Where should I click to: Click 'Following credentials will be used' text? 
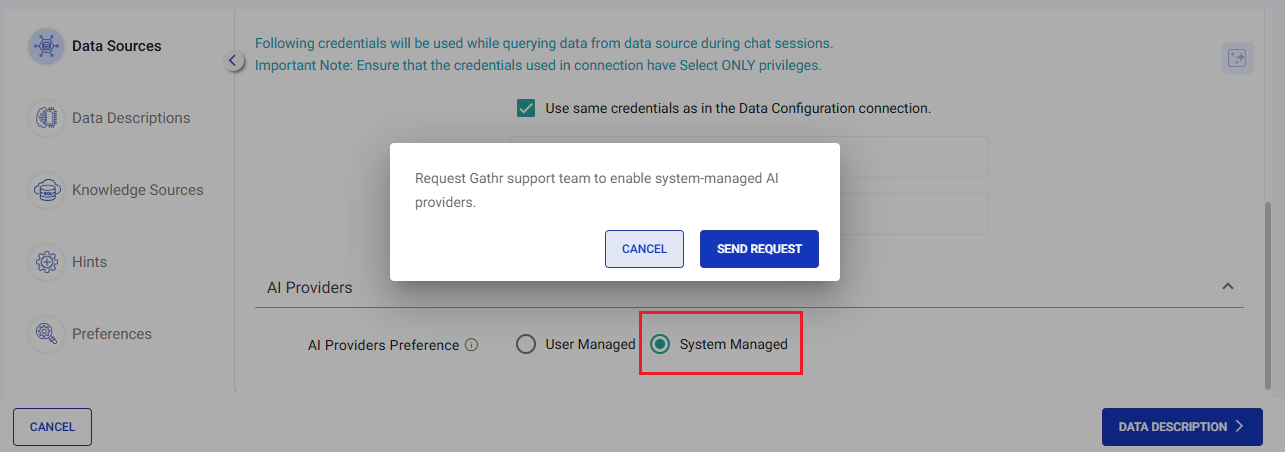click(x=544, y=43)
